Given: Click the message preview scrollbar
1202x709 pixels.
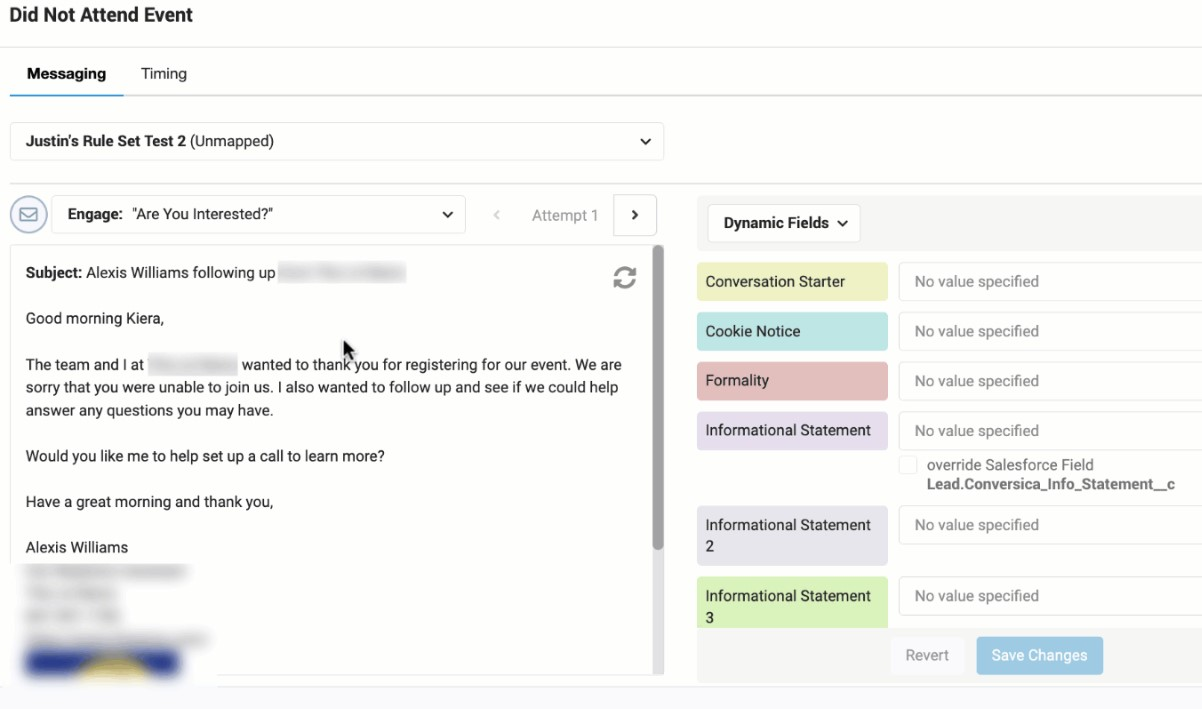Looking at the screenshot, I should pos(657,400).
